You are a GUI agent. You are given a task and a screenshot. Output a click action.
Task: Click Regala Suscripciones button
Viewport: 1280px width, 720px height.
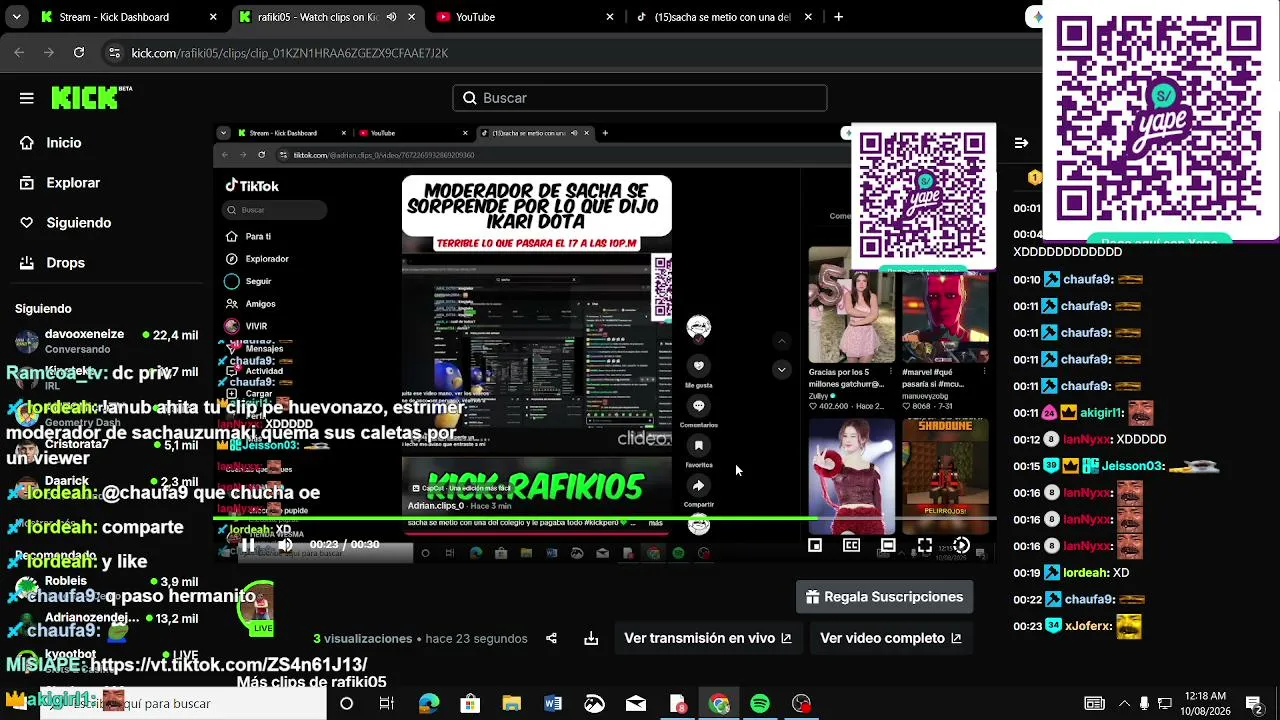pos(884,597)
